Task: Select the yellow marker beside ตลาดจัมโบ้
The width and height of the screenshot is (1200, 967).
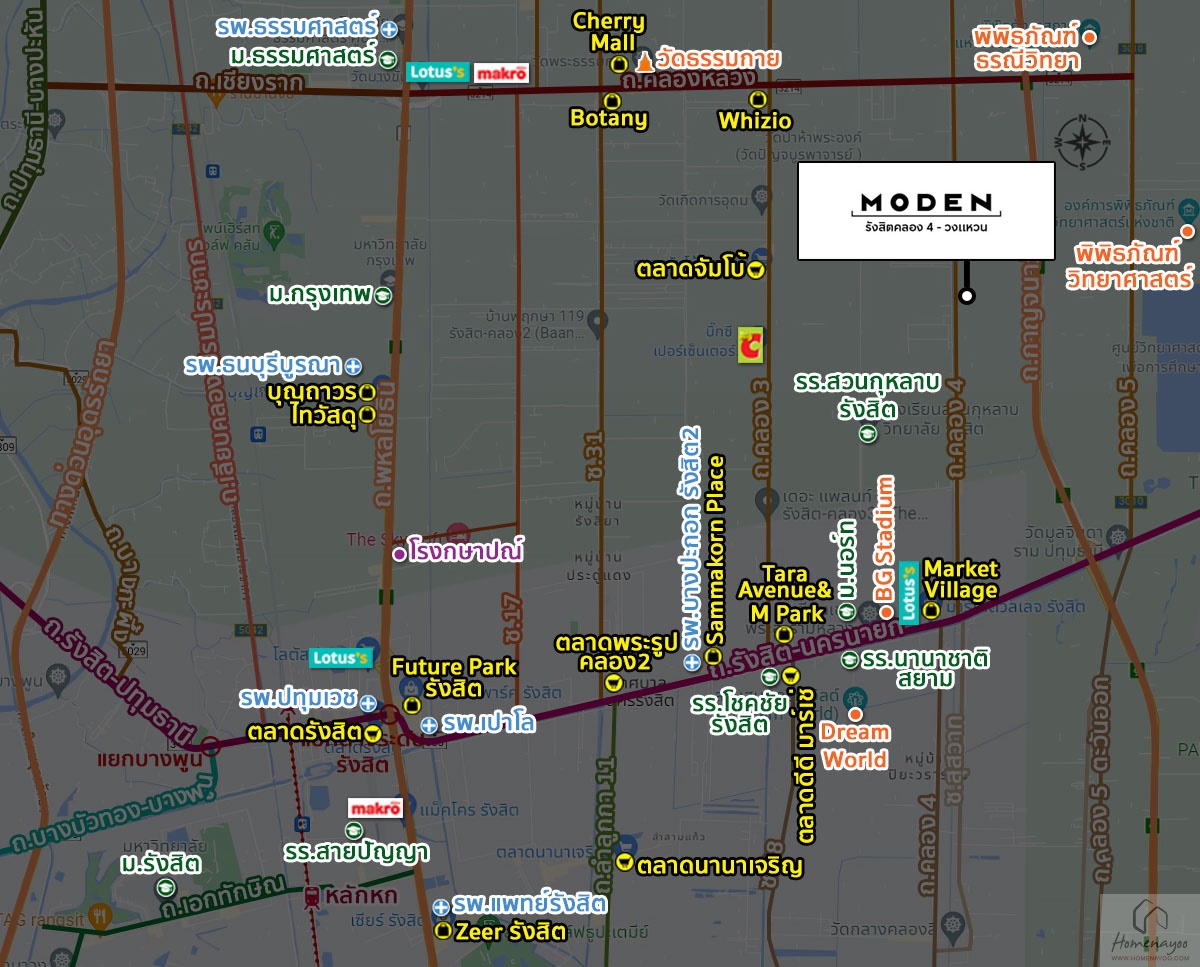Action: [x=757, y=269]
